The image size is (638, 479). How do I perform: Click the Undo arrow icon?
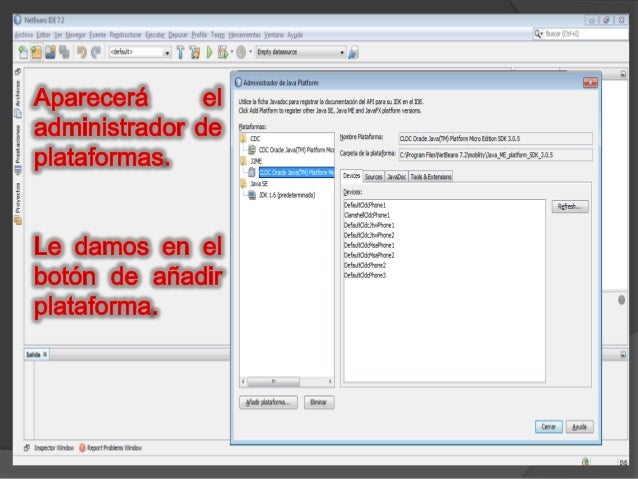click(x=82, y=52)
